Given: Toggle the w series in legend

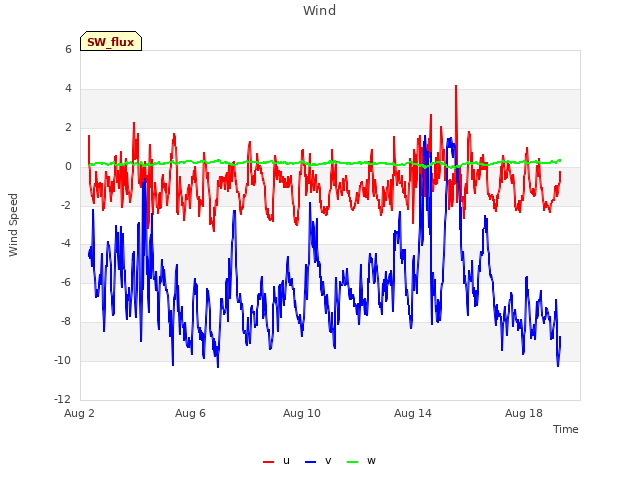Looking at the screenshot, I should [x=361, y=461].
